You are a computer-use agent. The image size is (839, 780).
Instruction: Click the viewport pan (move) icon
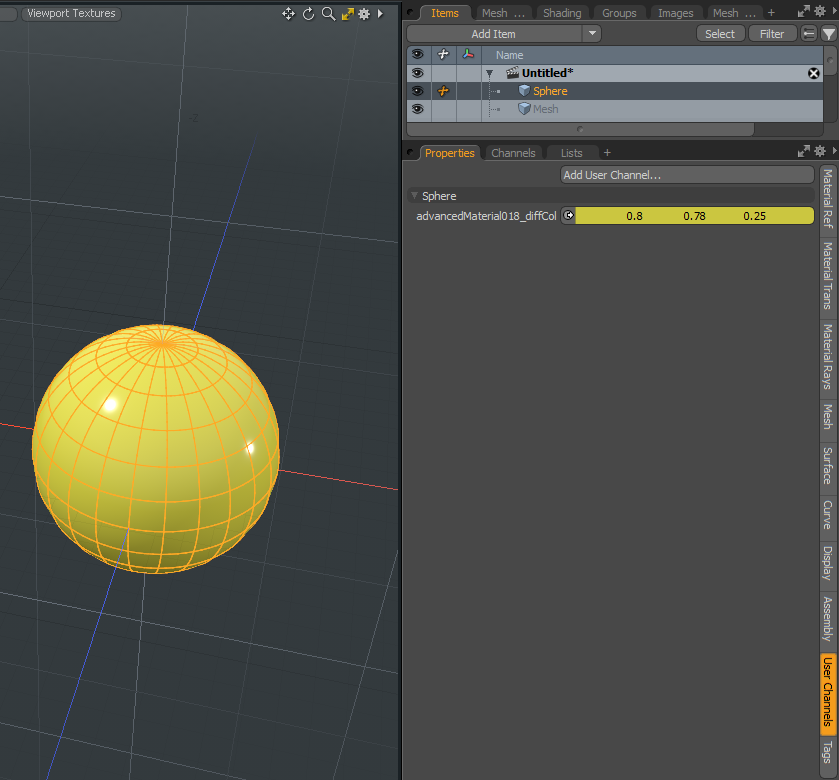[289, 14]
